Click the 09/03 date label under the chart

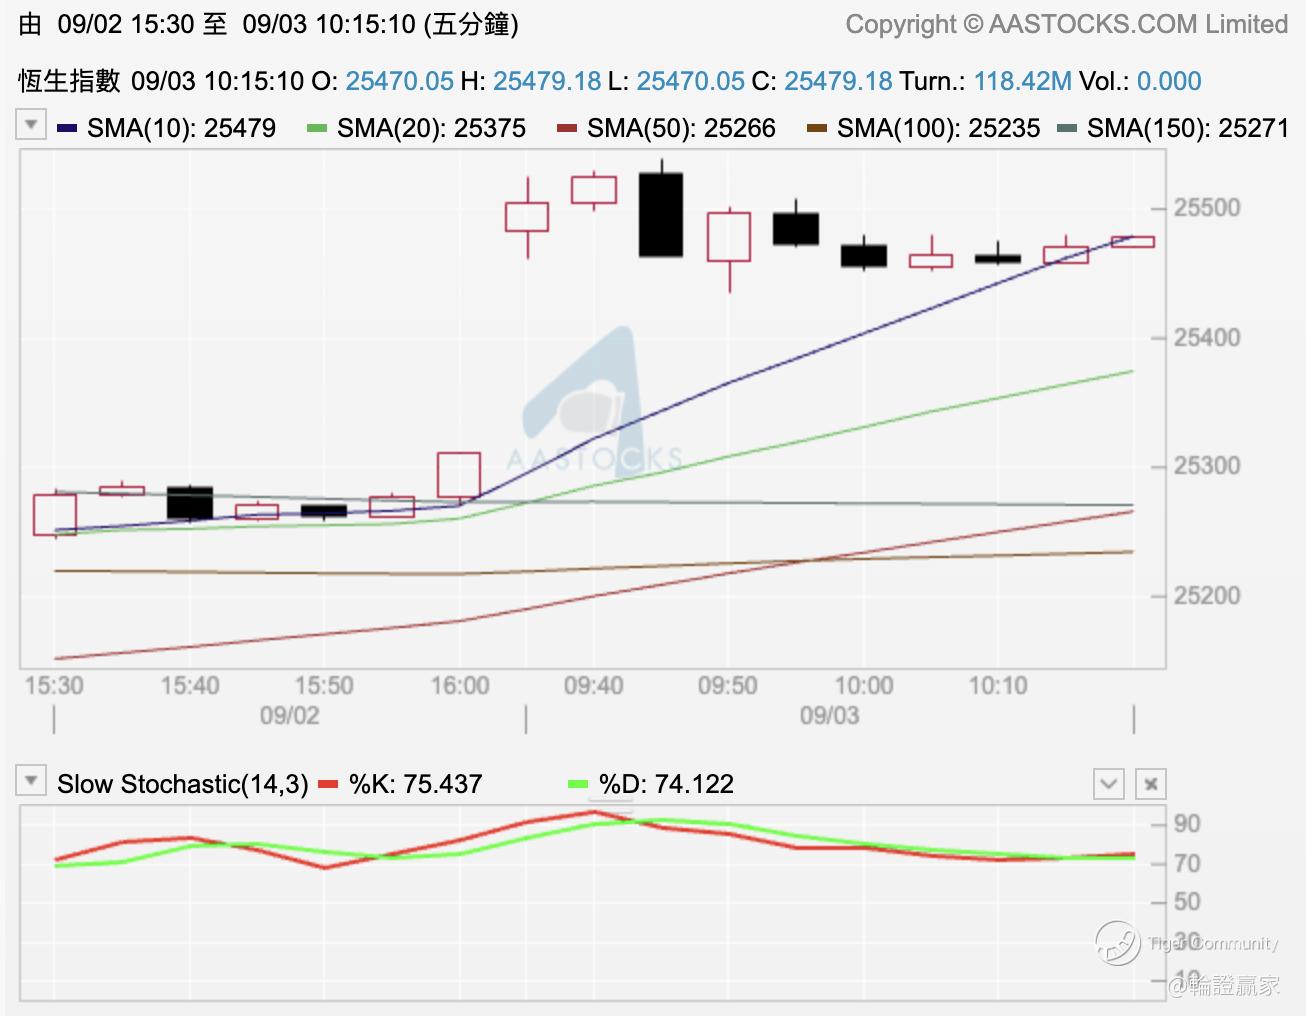tap(829, 716)
